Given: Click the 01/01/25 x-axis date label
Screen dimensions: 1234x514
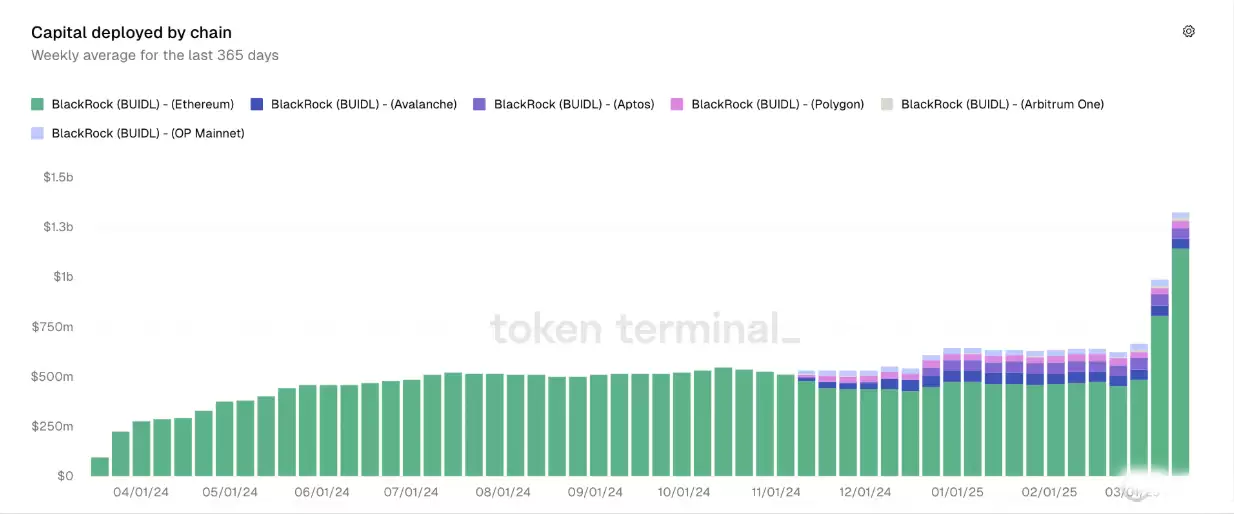Looking at the screenshot, I should [x=957, y=492].
